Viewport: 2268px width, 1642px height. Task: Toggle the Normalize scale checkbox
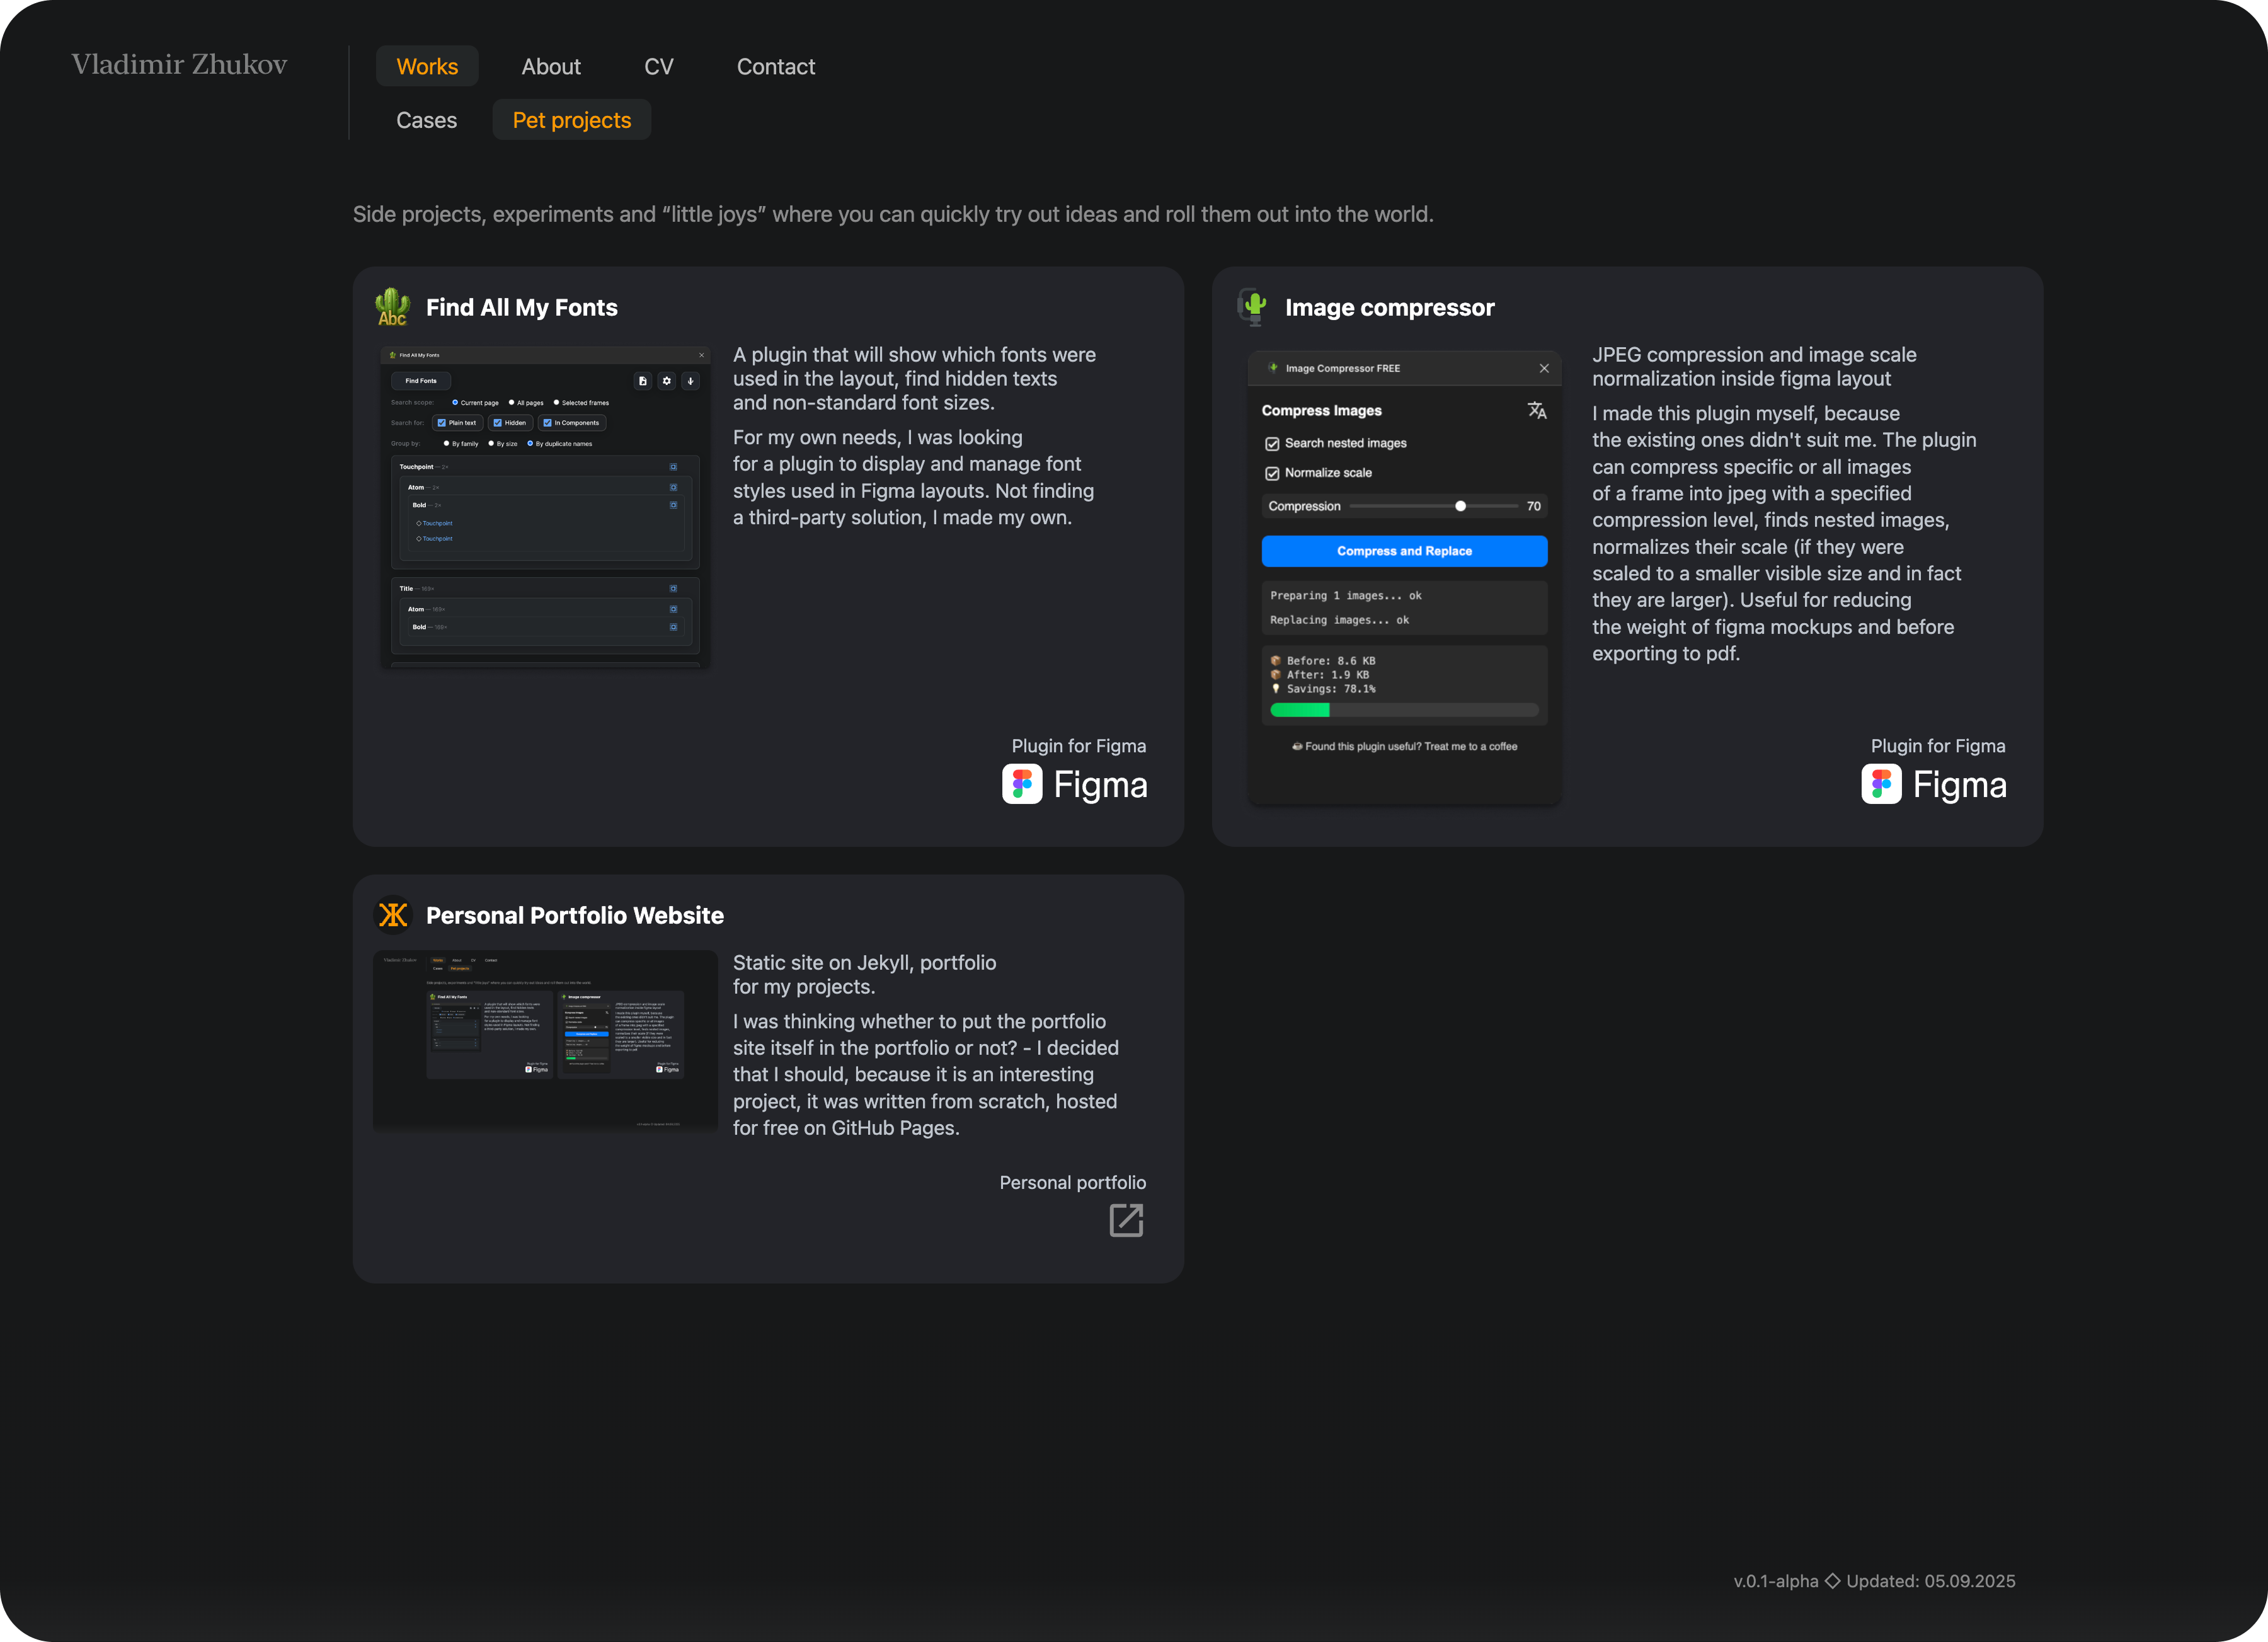(x=1272, y=473)
